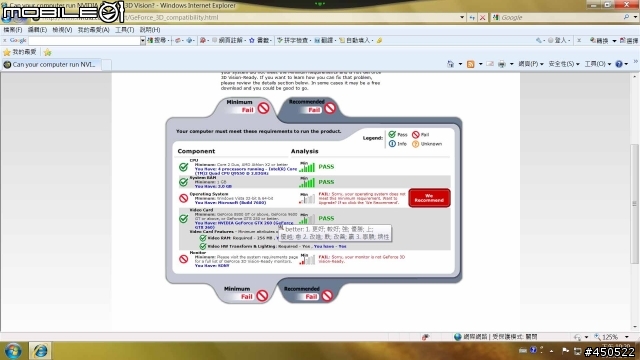Screen dimensions: 640x360
Task: Open the address bar dropdown arrow
Action: [x=462, y=18]
